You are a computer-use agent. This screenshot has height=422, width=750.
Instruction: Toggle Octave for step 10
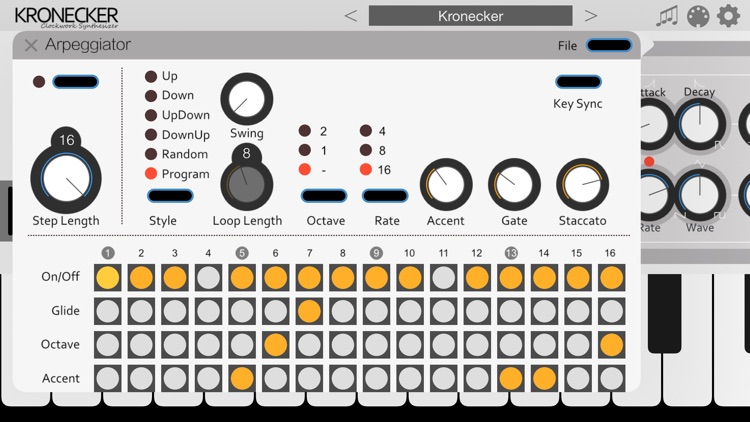[x=410, y=344]
